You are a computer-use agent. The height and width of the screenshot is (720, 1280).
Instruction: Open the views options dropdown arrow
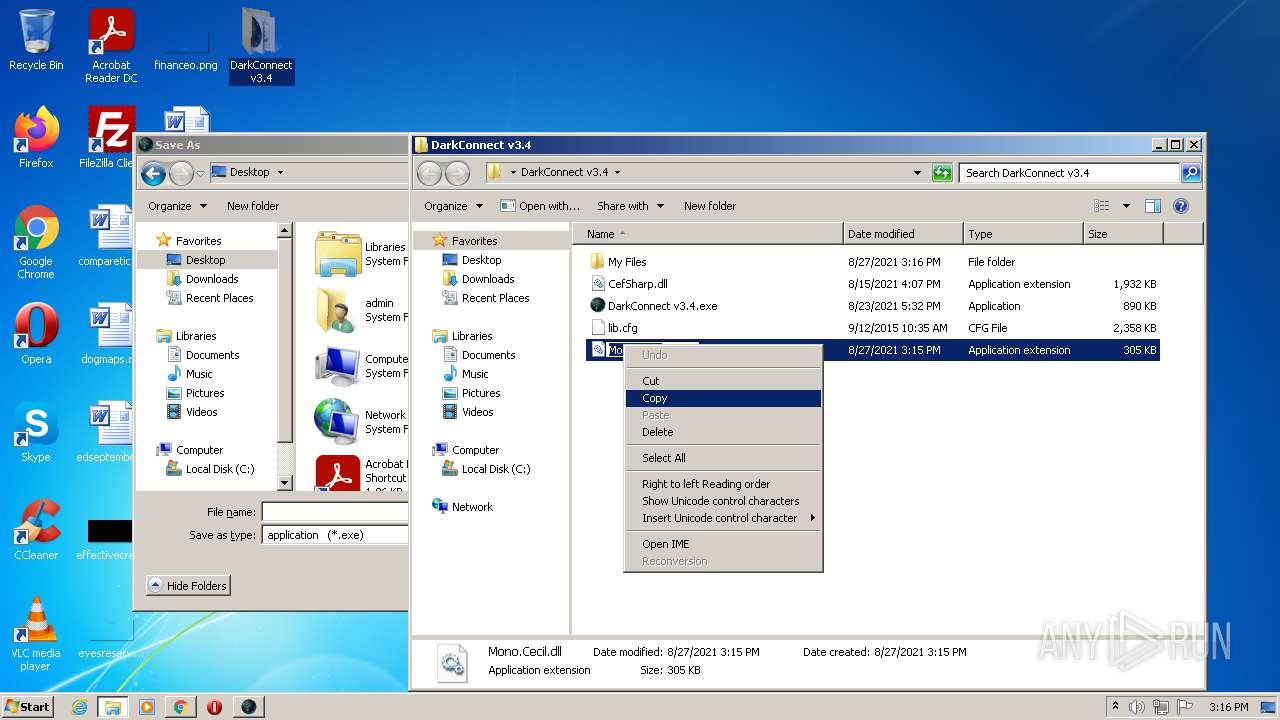coord(1126,206)
